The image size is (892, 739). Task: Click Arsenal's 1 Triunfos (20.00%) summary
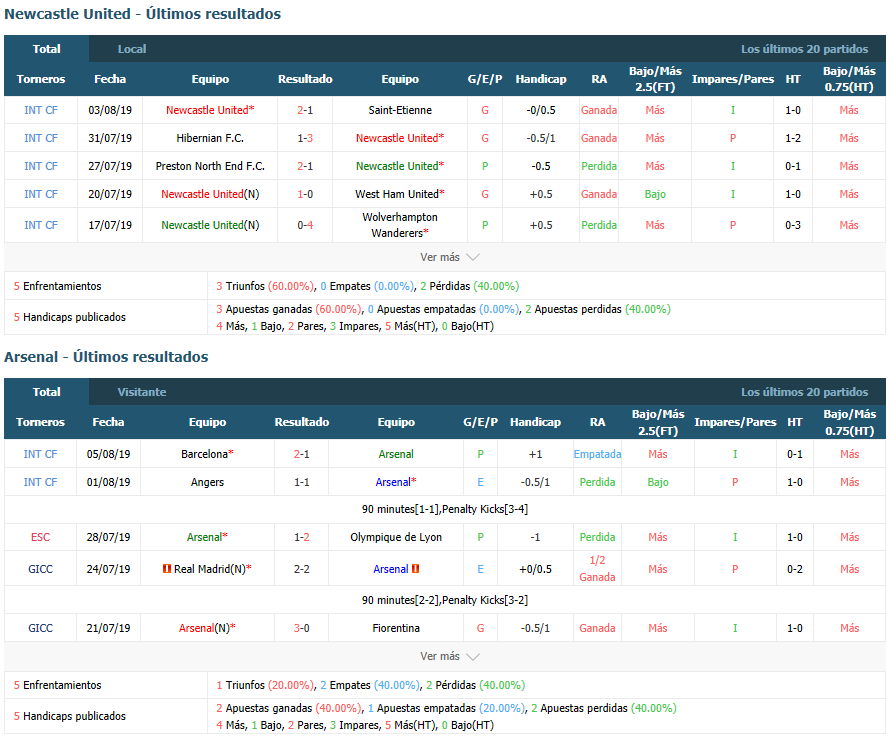point(265,685)
